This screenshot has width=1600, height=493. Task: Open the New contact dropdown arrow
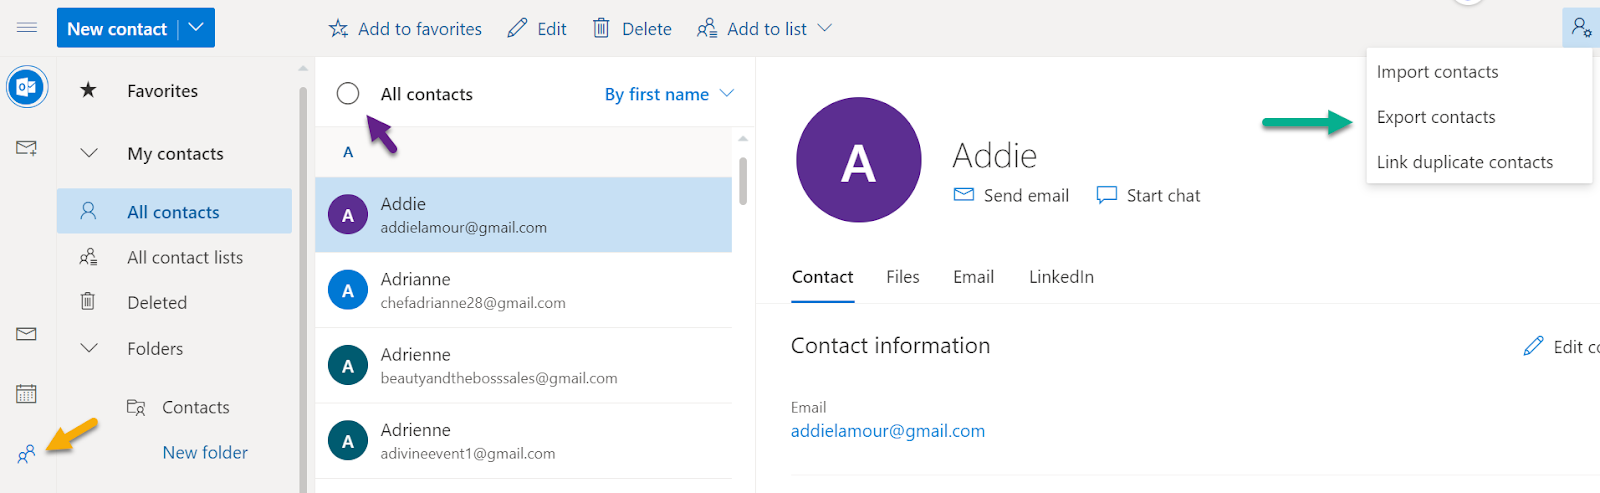coord(196,28)
